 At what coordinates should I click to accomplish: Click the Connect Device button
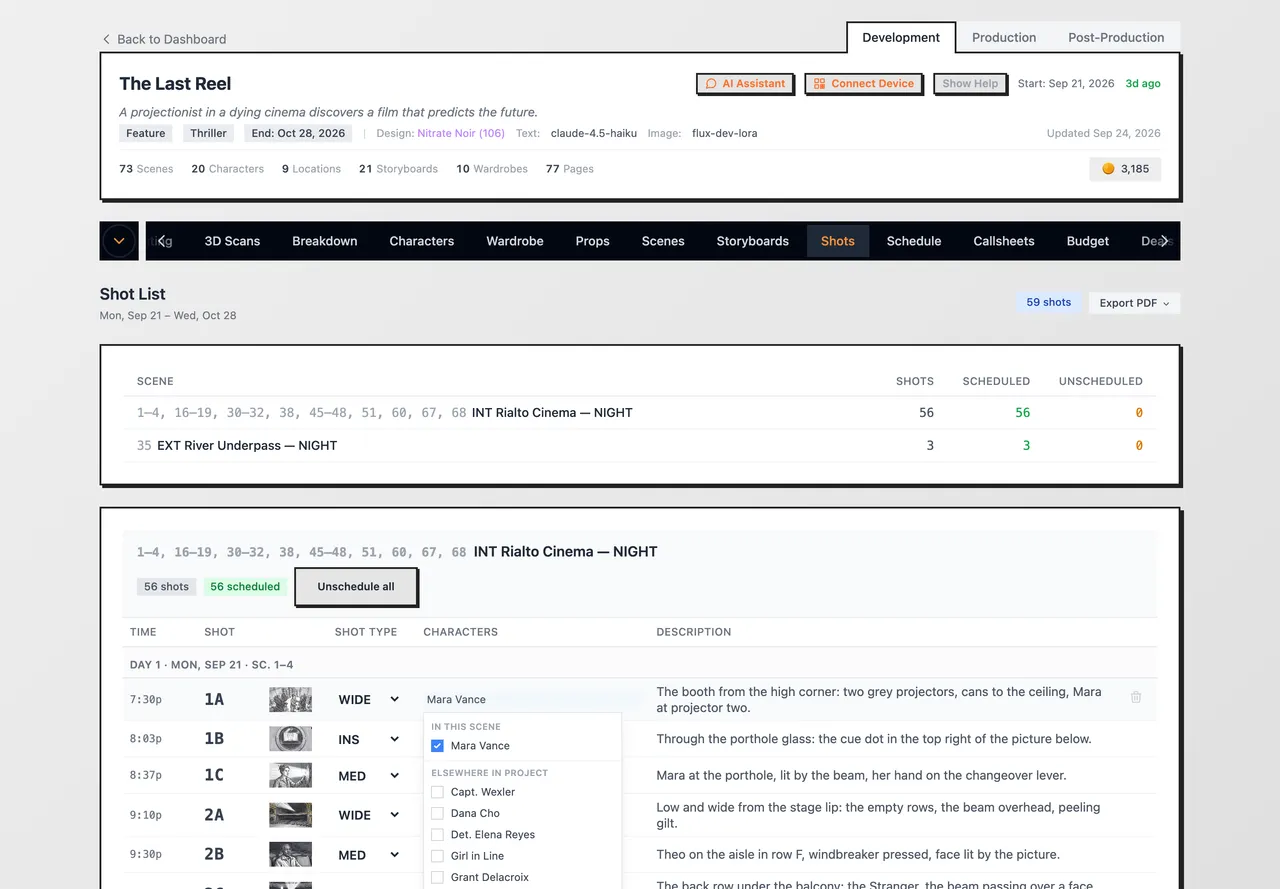tap(863, 84)
